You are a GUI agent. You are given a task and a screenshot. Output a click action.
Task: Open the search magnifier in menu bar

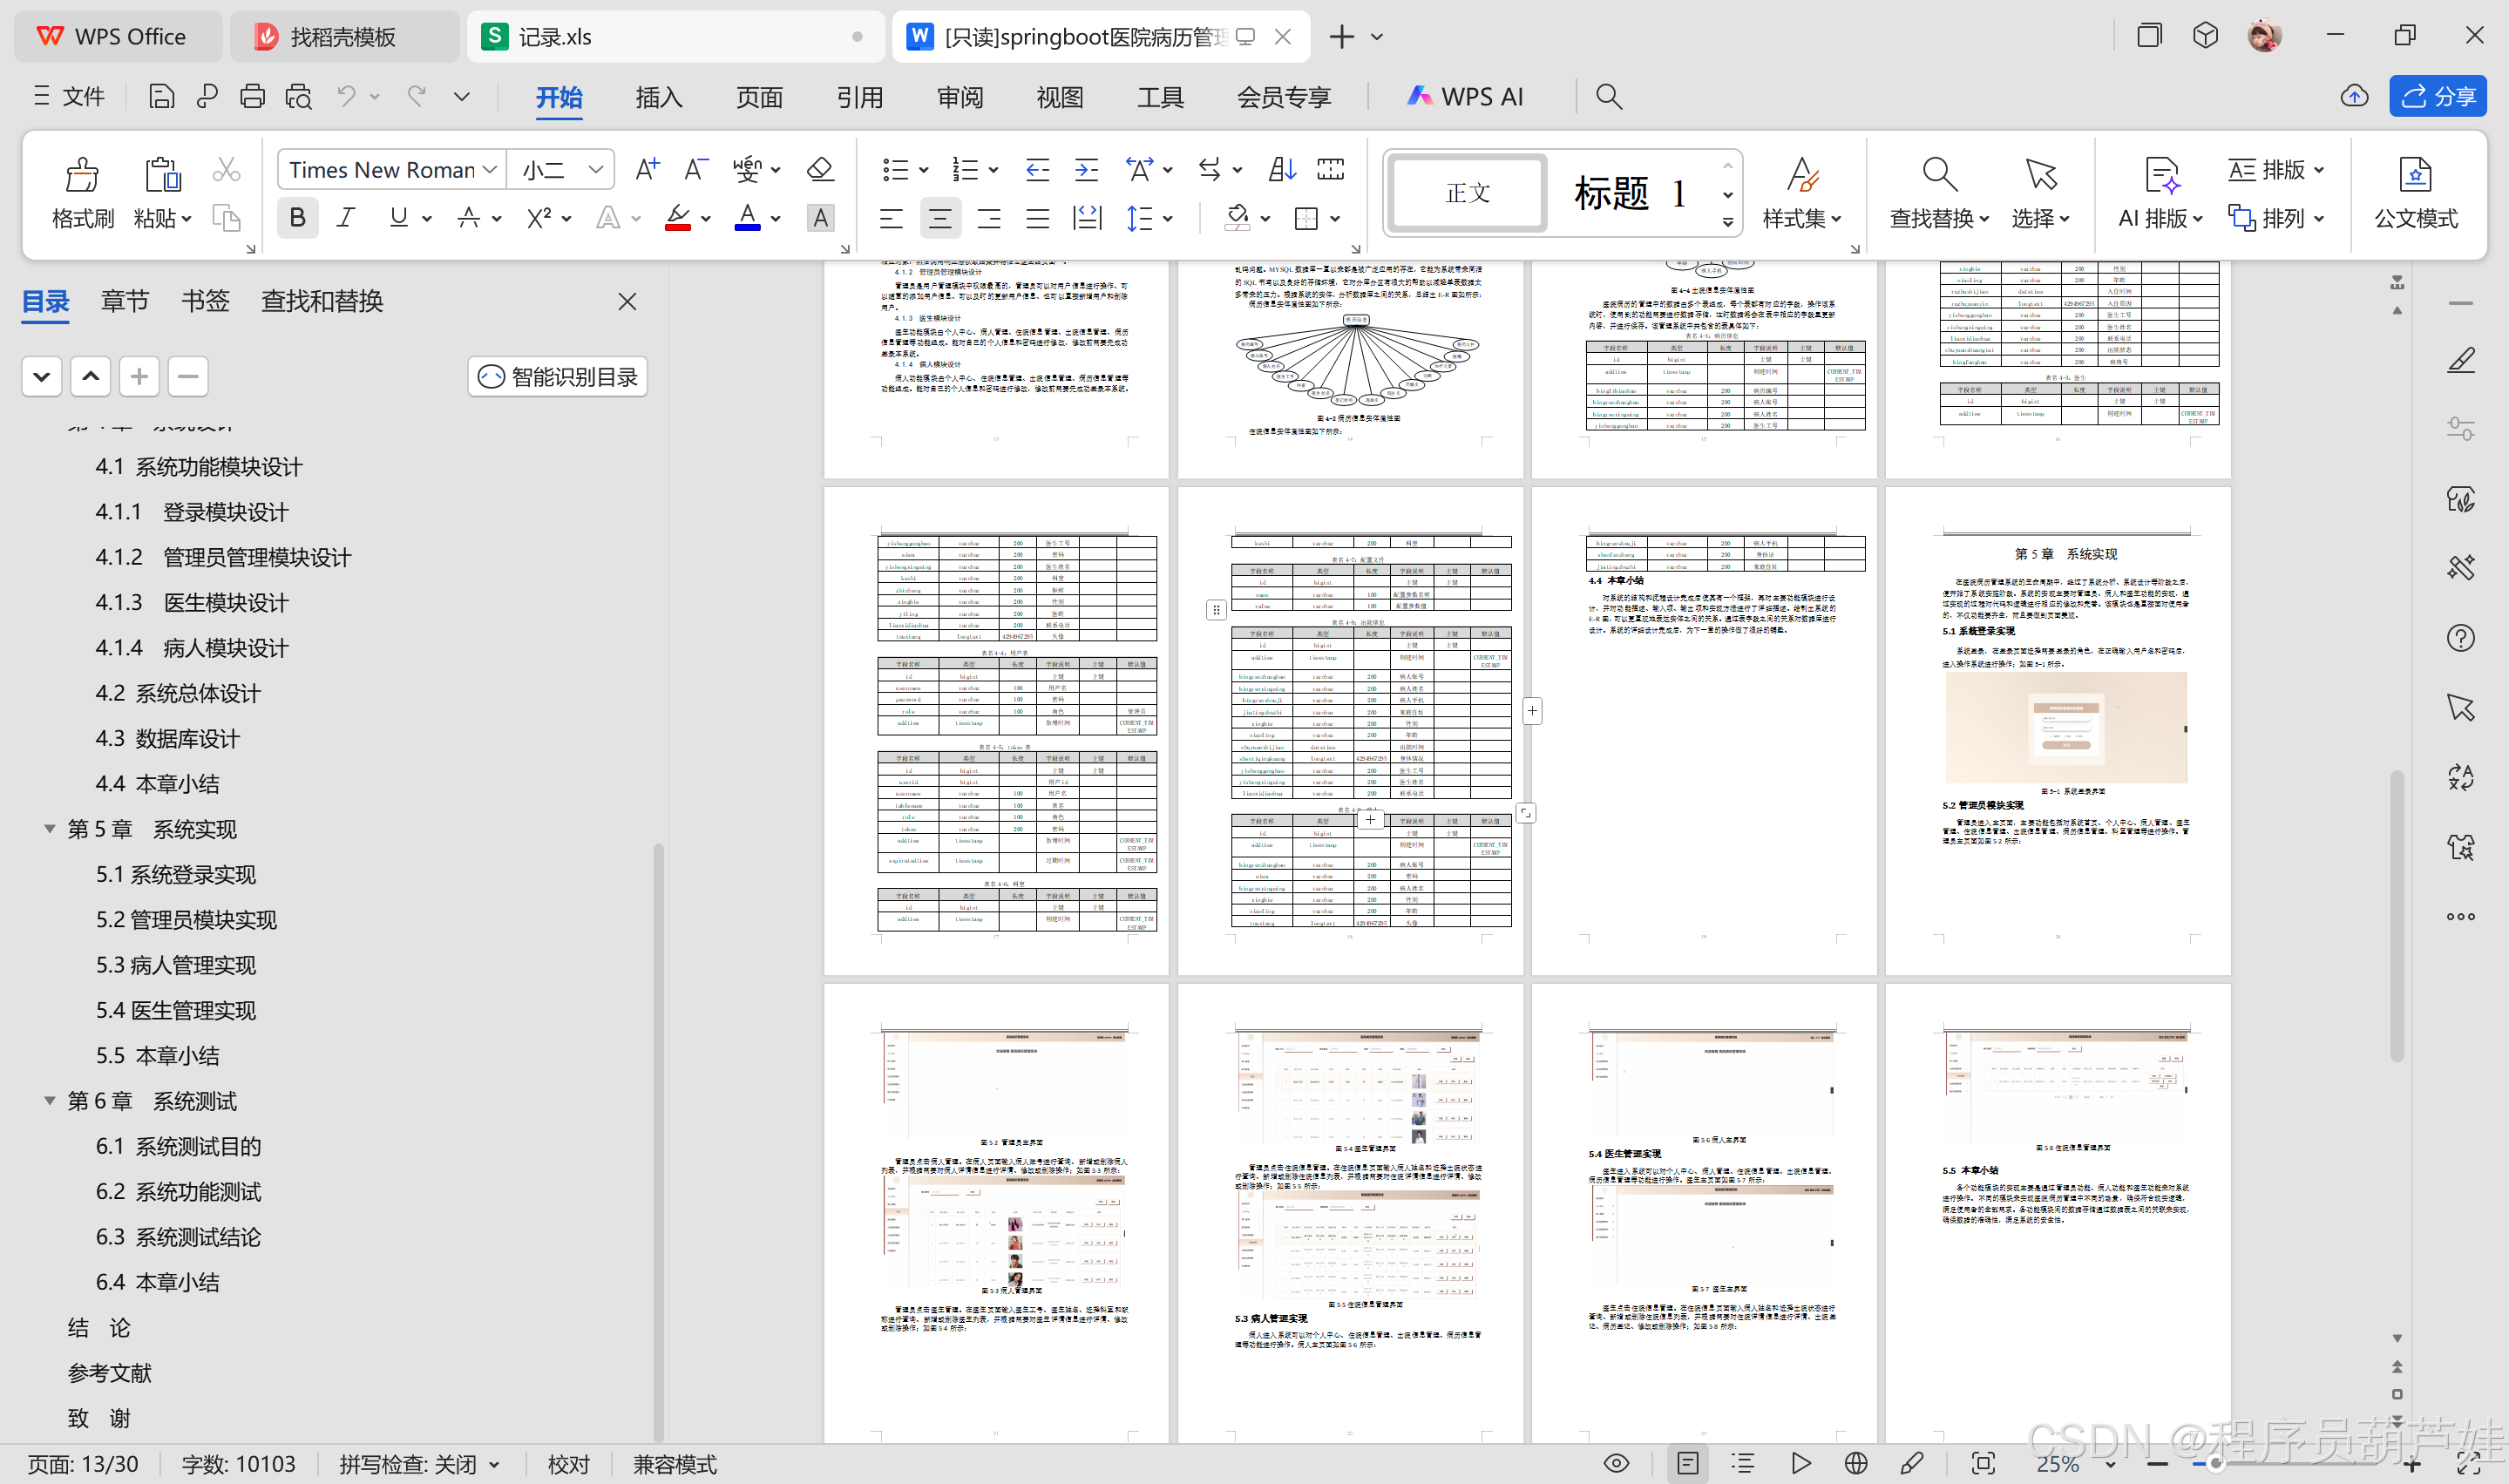pos(1608,97)
